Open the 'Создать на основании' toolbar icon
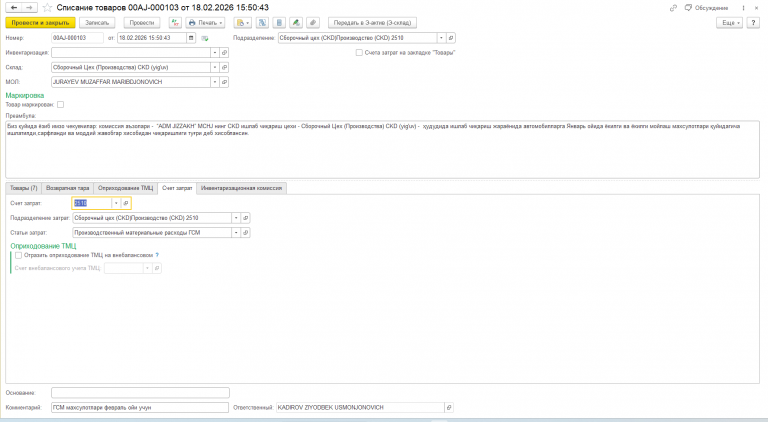 pyautogui.click(x=242, y=23)
